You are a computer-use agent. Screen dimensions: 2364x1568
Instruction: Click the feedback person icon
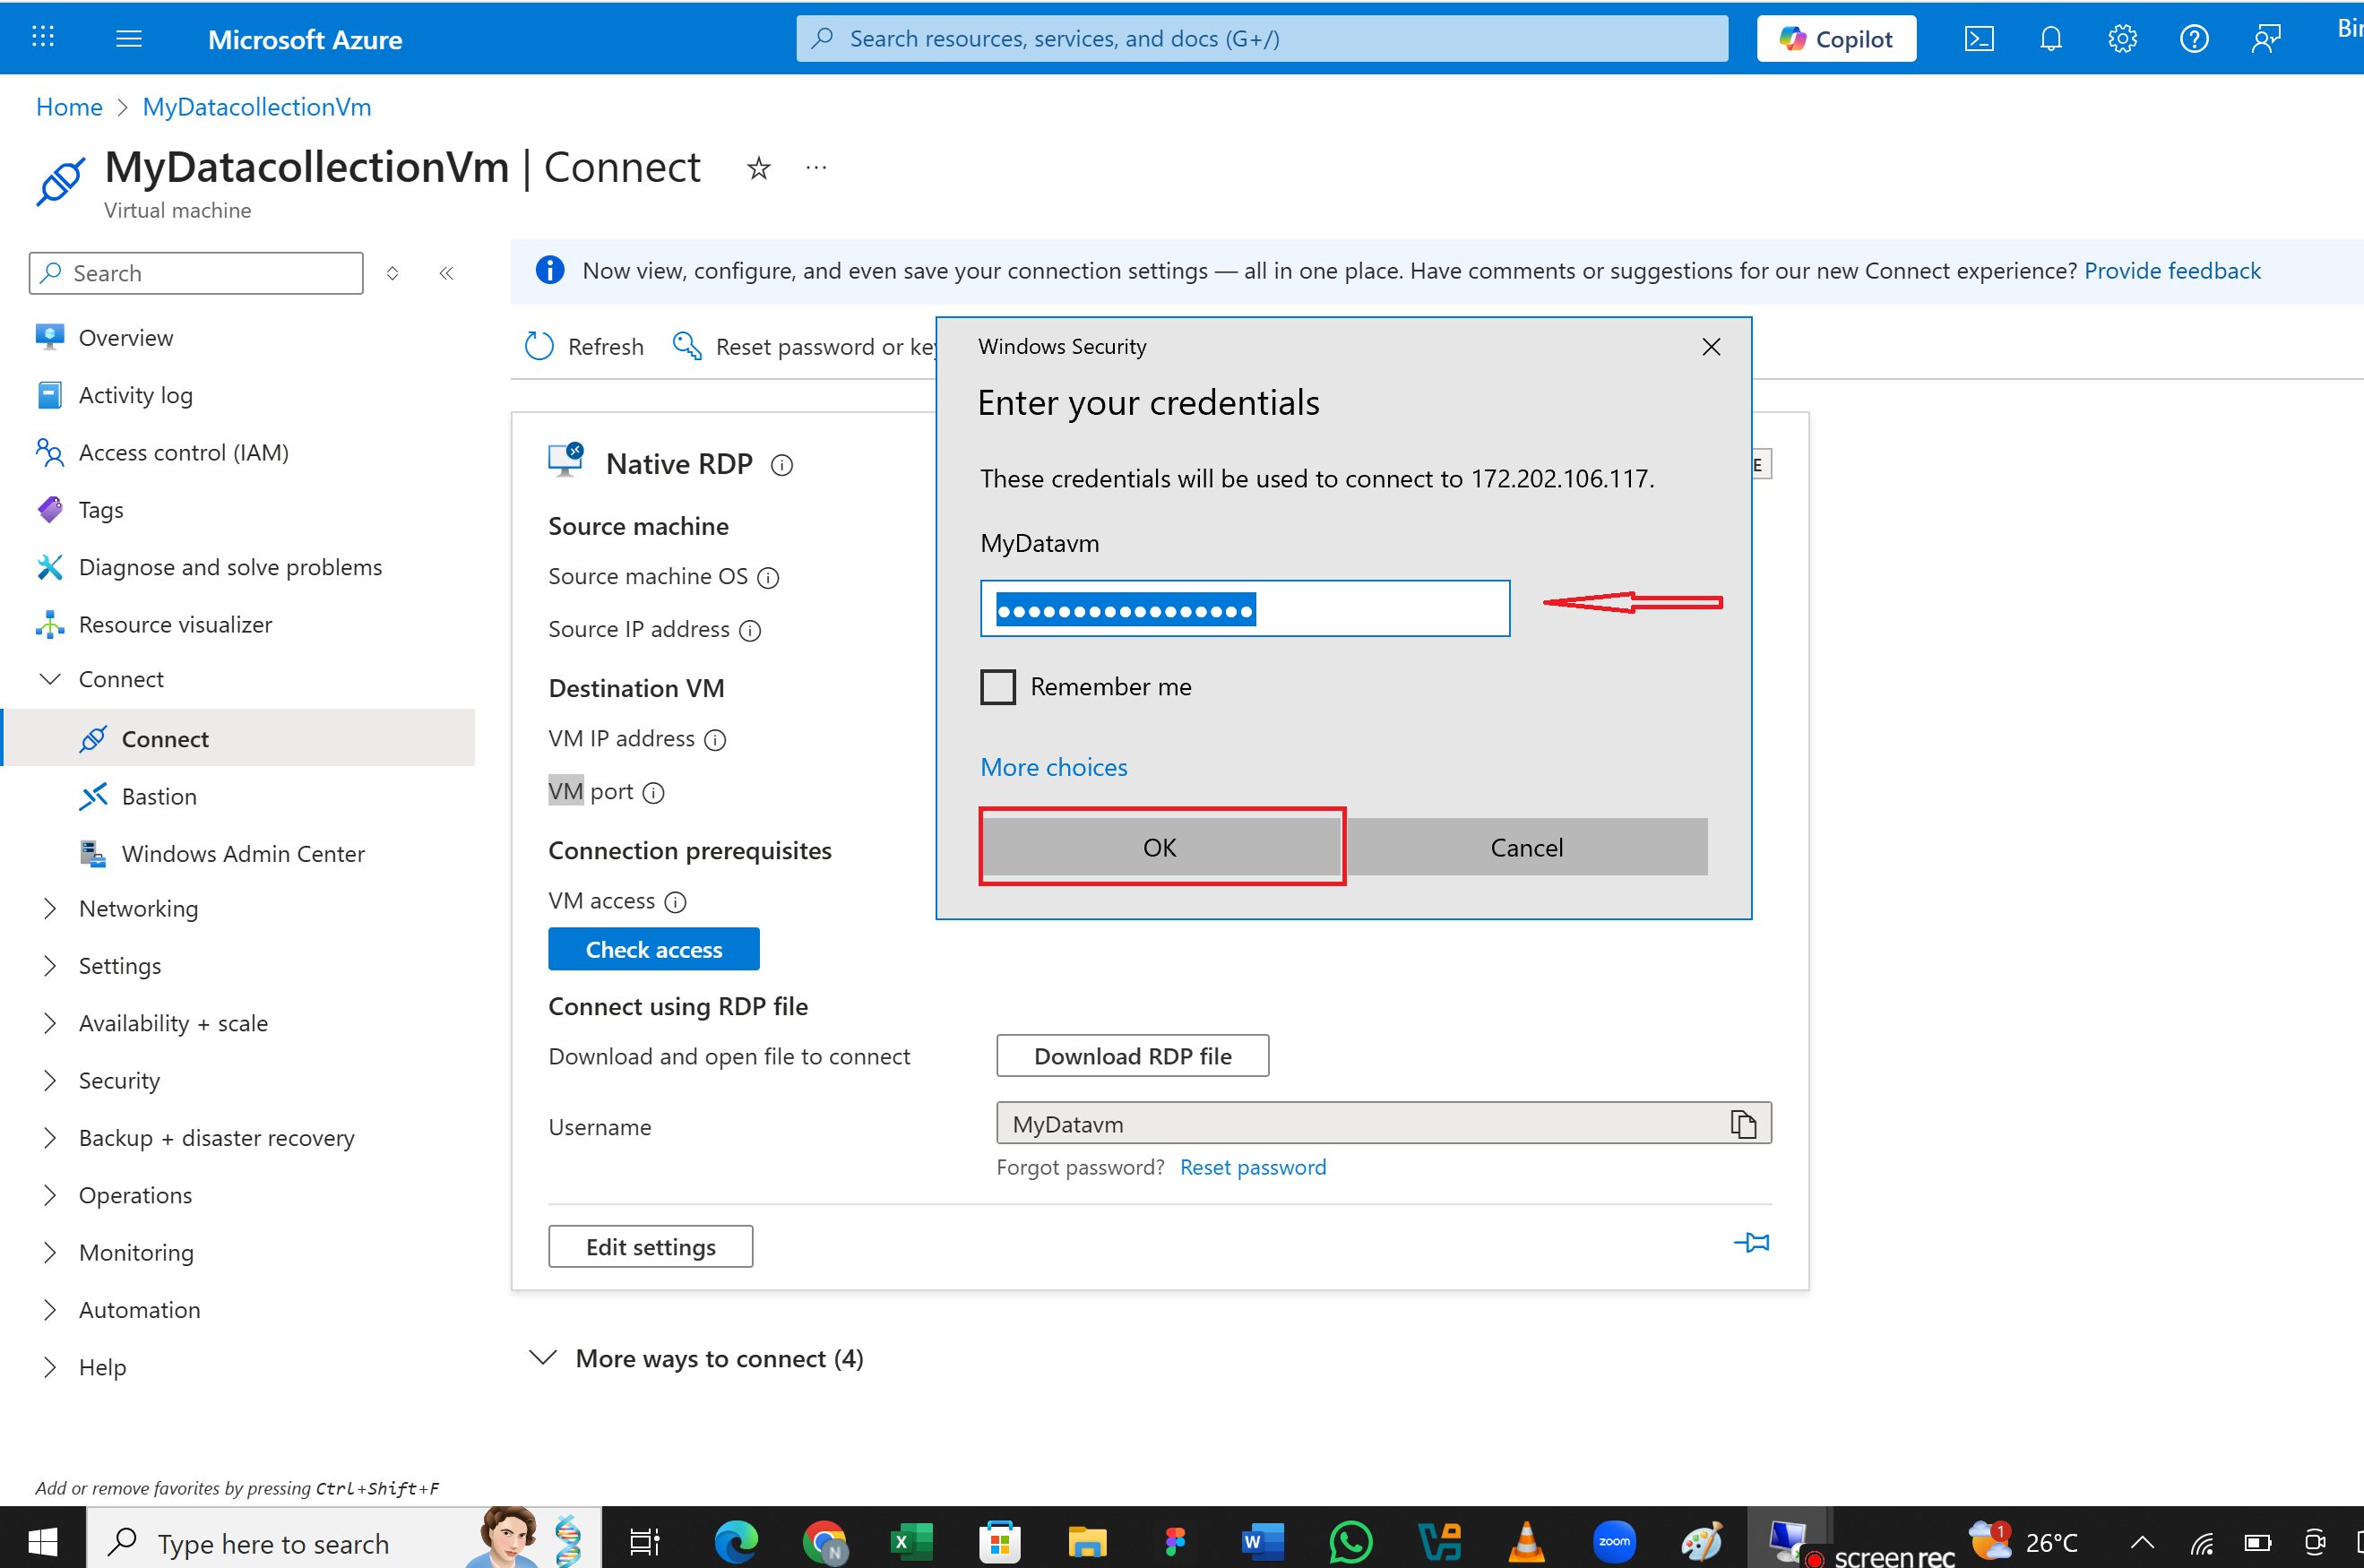coord(2266,39)
